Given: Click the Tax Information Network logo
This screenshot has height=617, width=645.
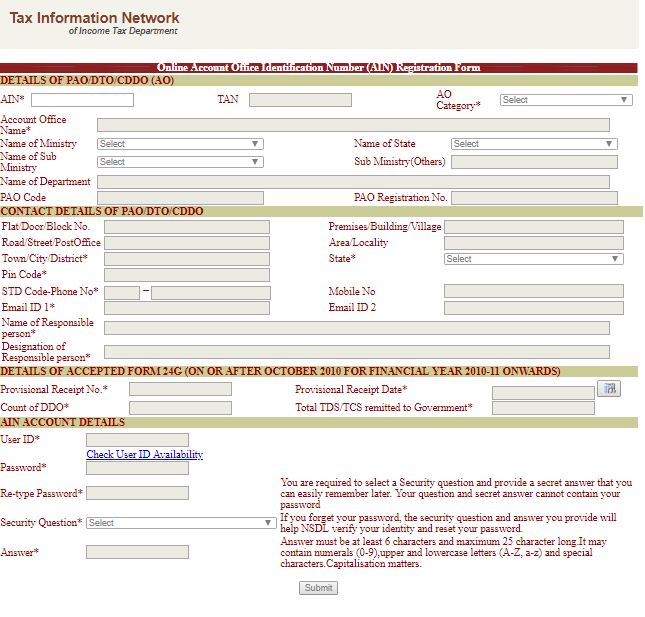Looking at the screenshot, I should coord(95,23).
